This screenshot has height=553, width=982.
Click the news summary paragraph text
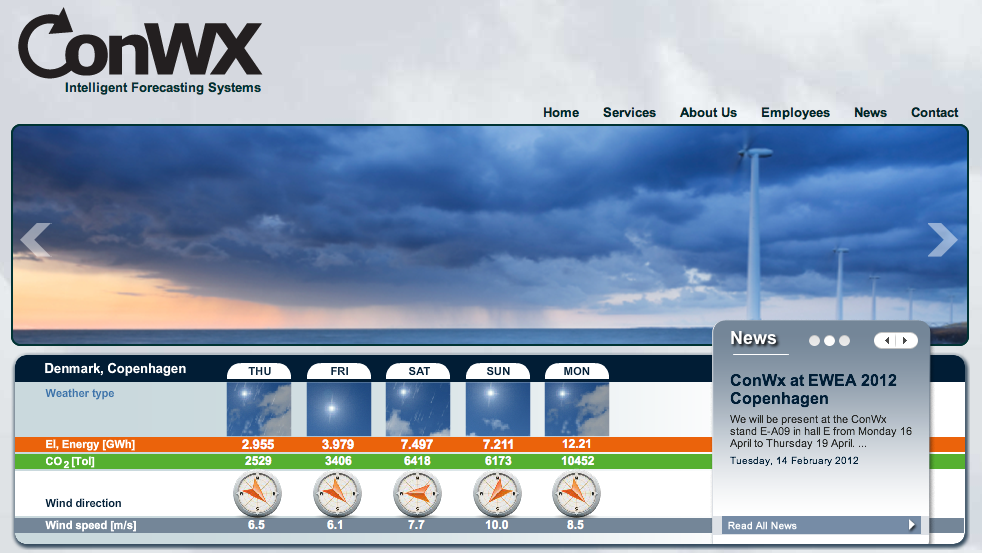click(820, 431)
